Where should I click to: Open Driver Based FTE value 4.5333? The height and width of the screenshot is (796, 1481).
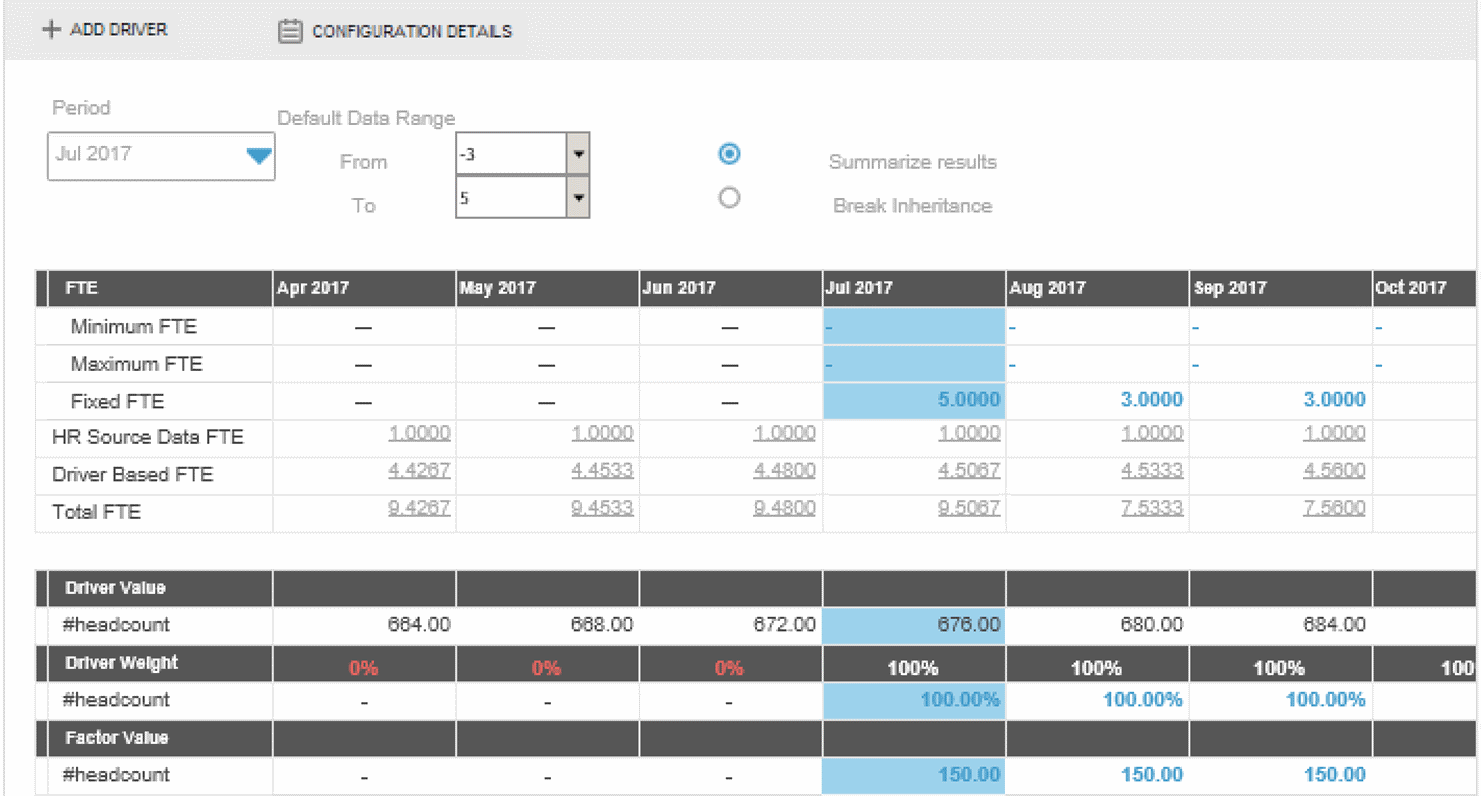1152,471
